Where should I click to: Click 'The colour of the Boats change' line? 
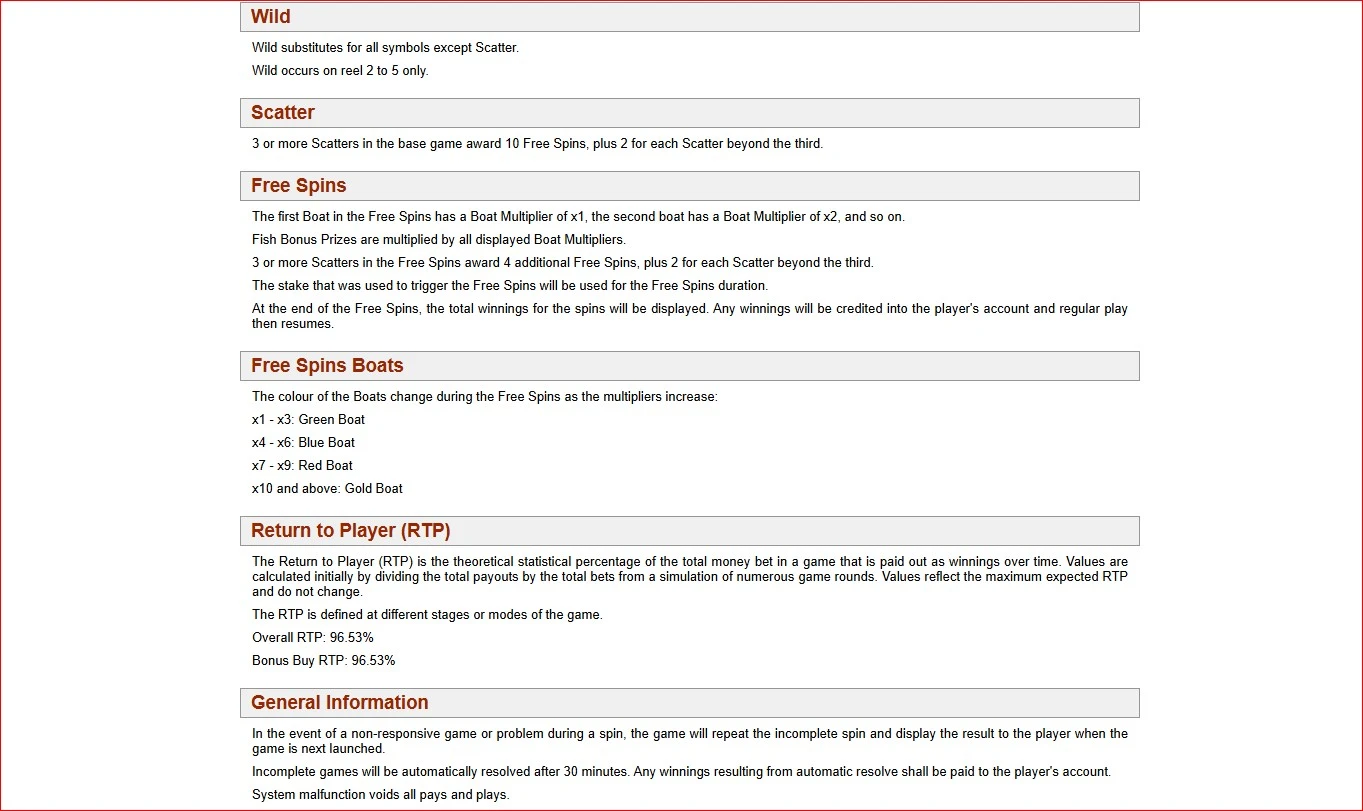click(x=485, y=397)
